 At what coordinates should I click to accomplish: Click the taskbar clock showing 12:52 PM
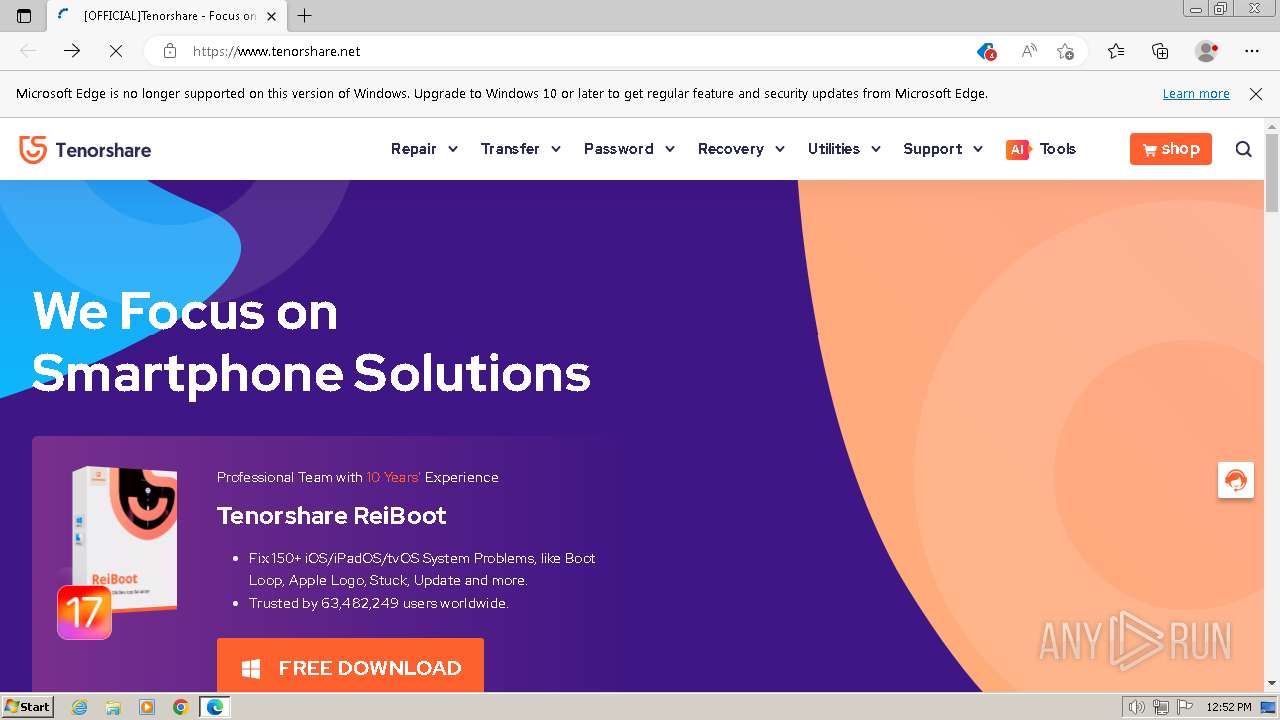[1229, 707]
